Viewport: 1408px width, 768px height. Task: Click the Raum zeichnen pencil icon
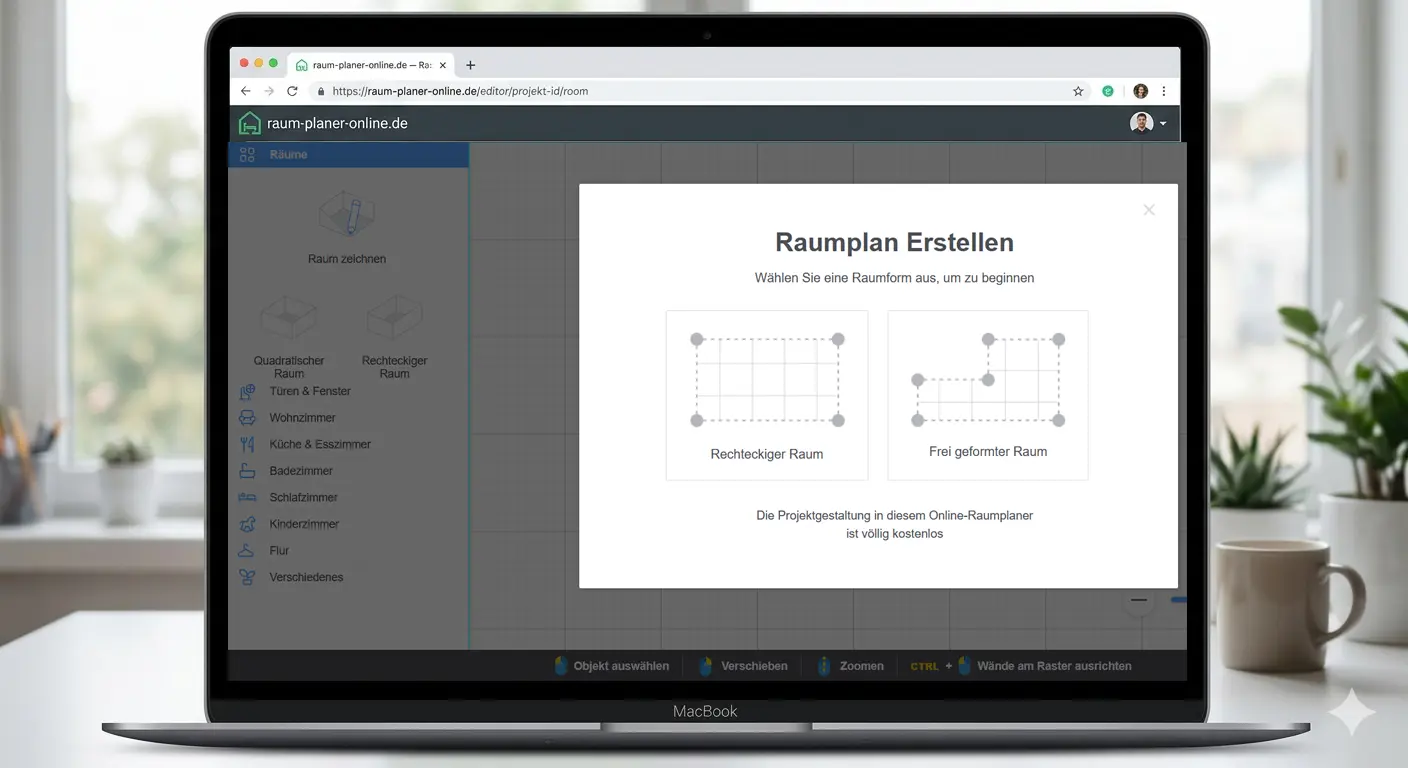click(347, 215)
